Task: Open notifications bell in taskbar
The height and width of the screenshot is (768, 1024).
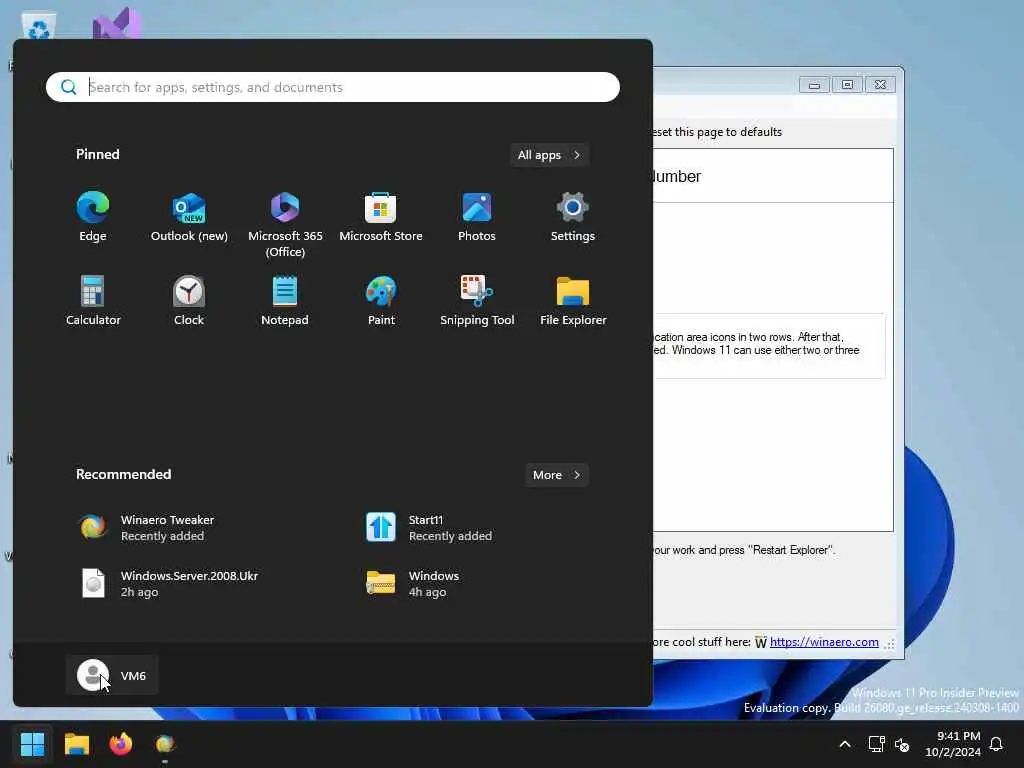Action: click(996, 744)
